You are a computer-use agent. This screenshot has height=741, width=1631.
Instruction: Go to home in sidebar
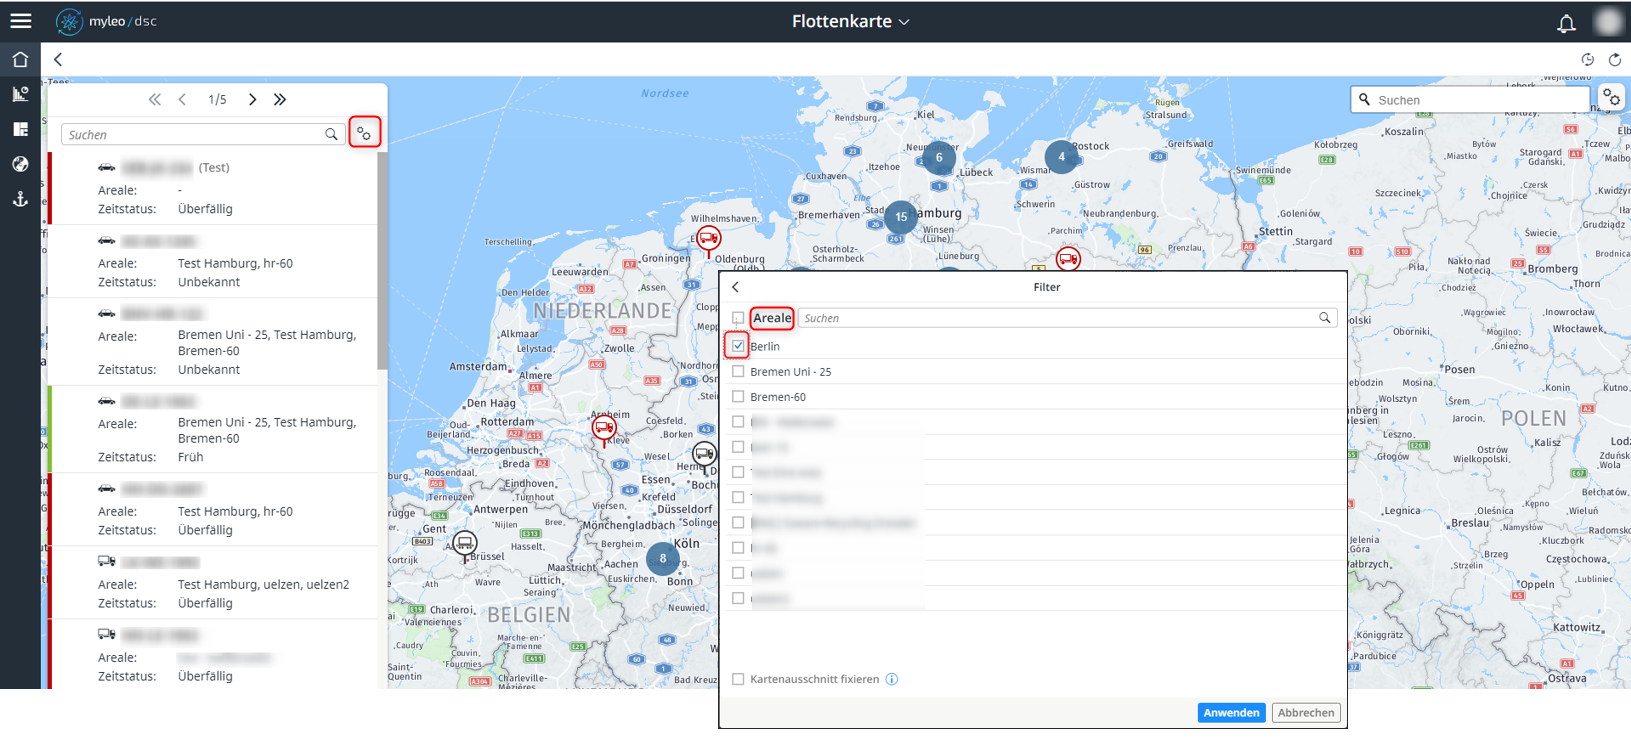(20, 60)
